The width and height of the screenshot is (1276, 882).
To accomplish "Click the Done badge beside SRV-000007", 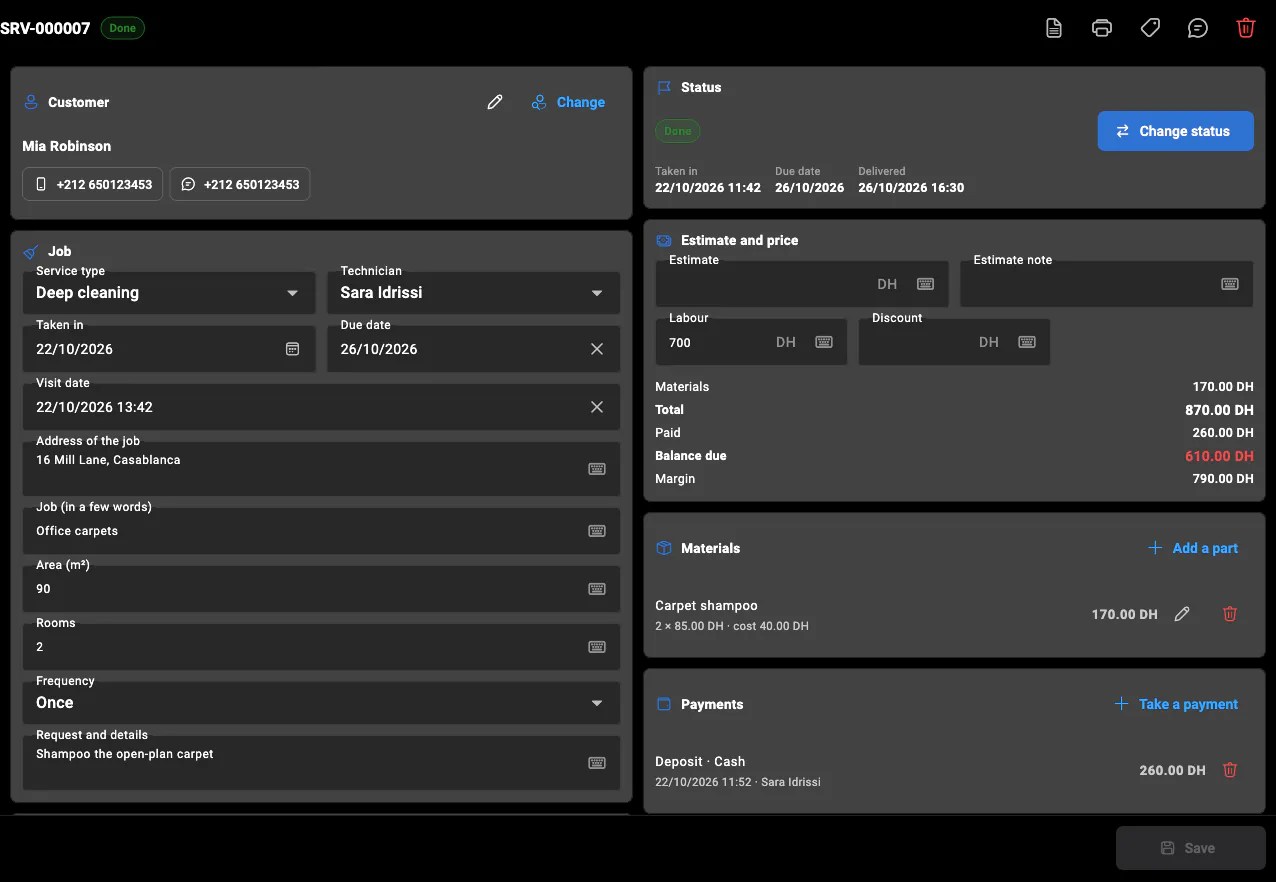I will (123, 28).
